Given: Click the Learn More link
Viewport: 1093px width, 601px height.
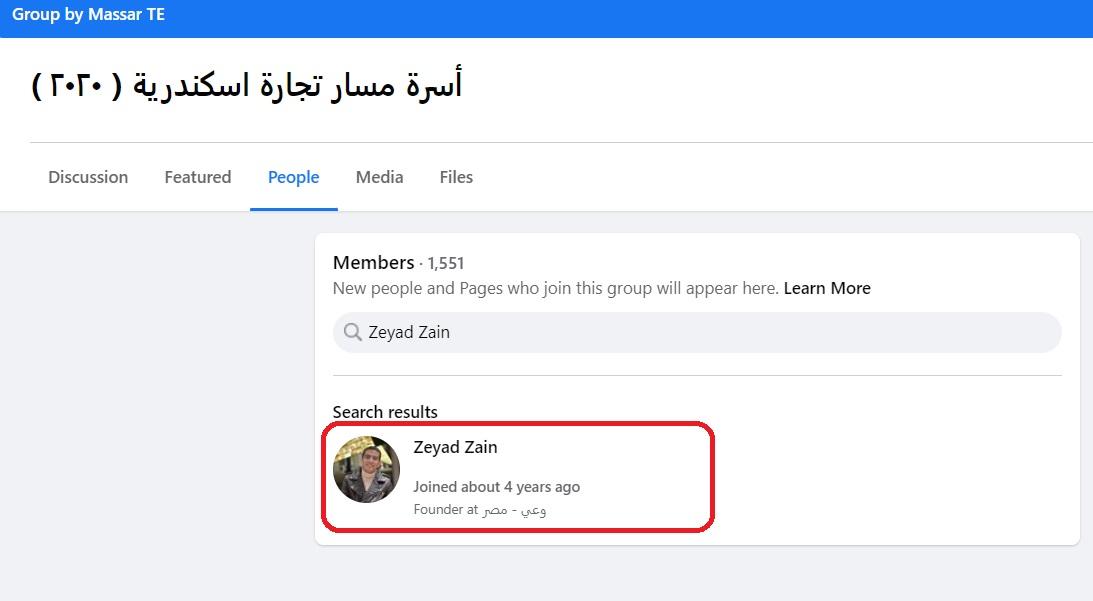Looking at the screenshot, I should pyautogui.click(x=827, y=288).
